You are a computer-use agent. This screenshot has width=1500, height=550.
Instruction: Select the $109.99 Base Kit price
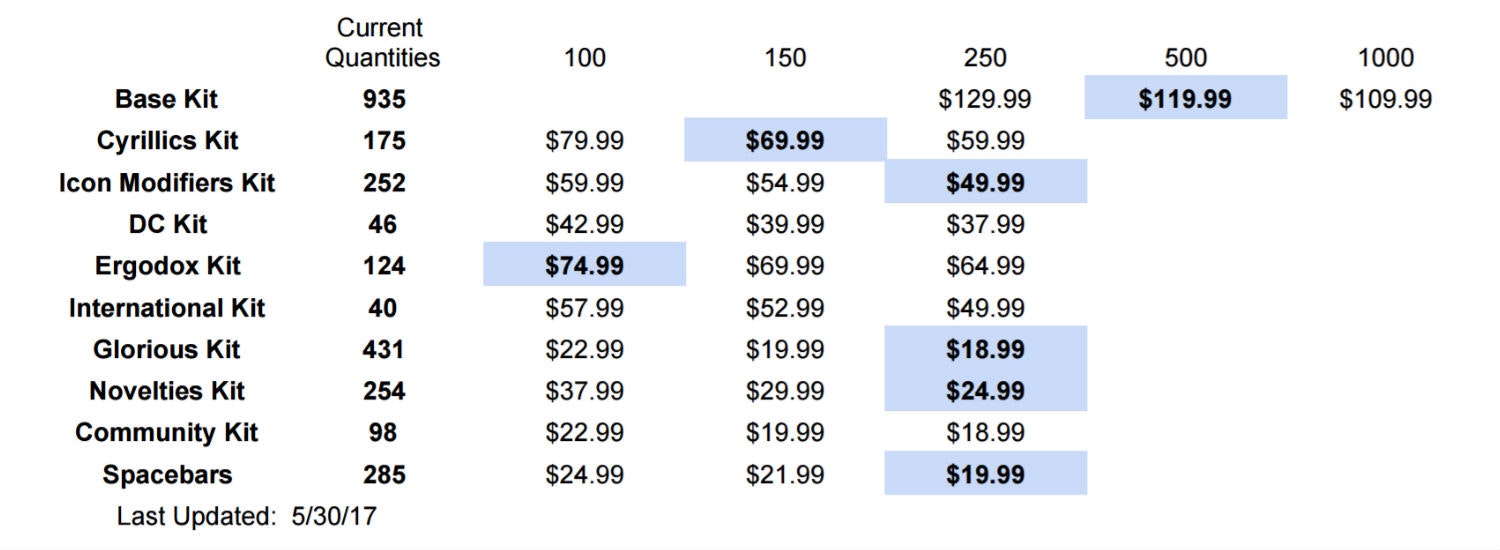[1385, 99]
